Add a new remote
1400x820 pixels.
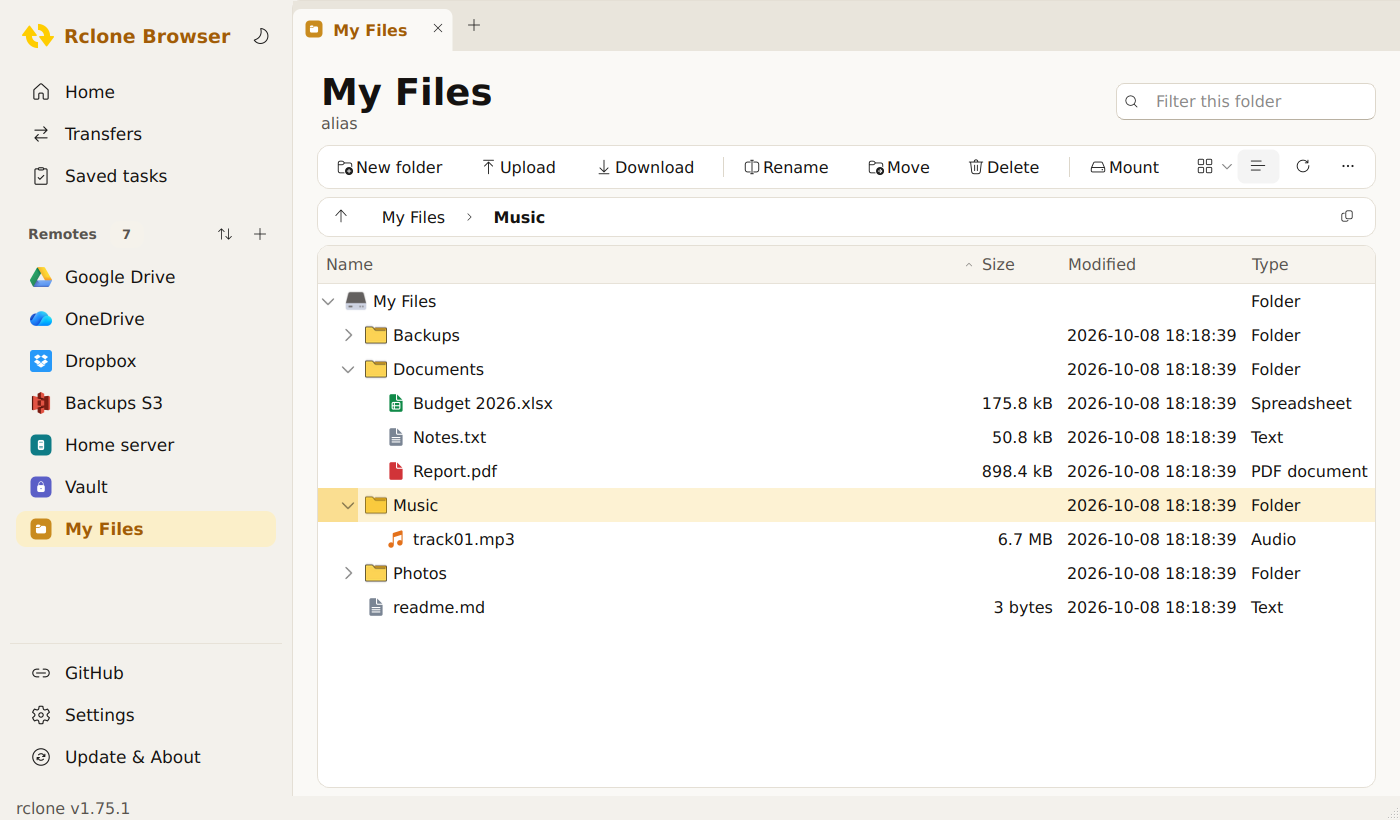260,234
